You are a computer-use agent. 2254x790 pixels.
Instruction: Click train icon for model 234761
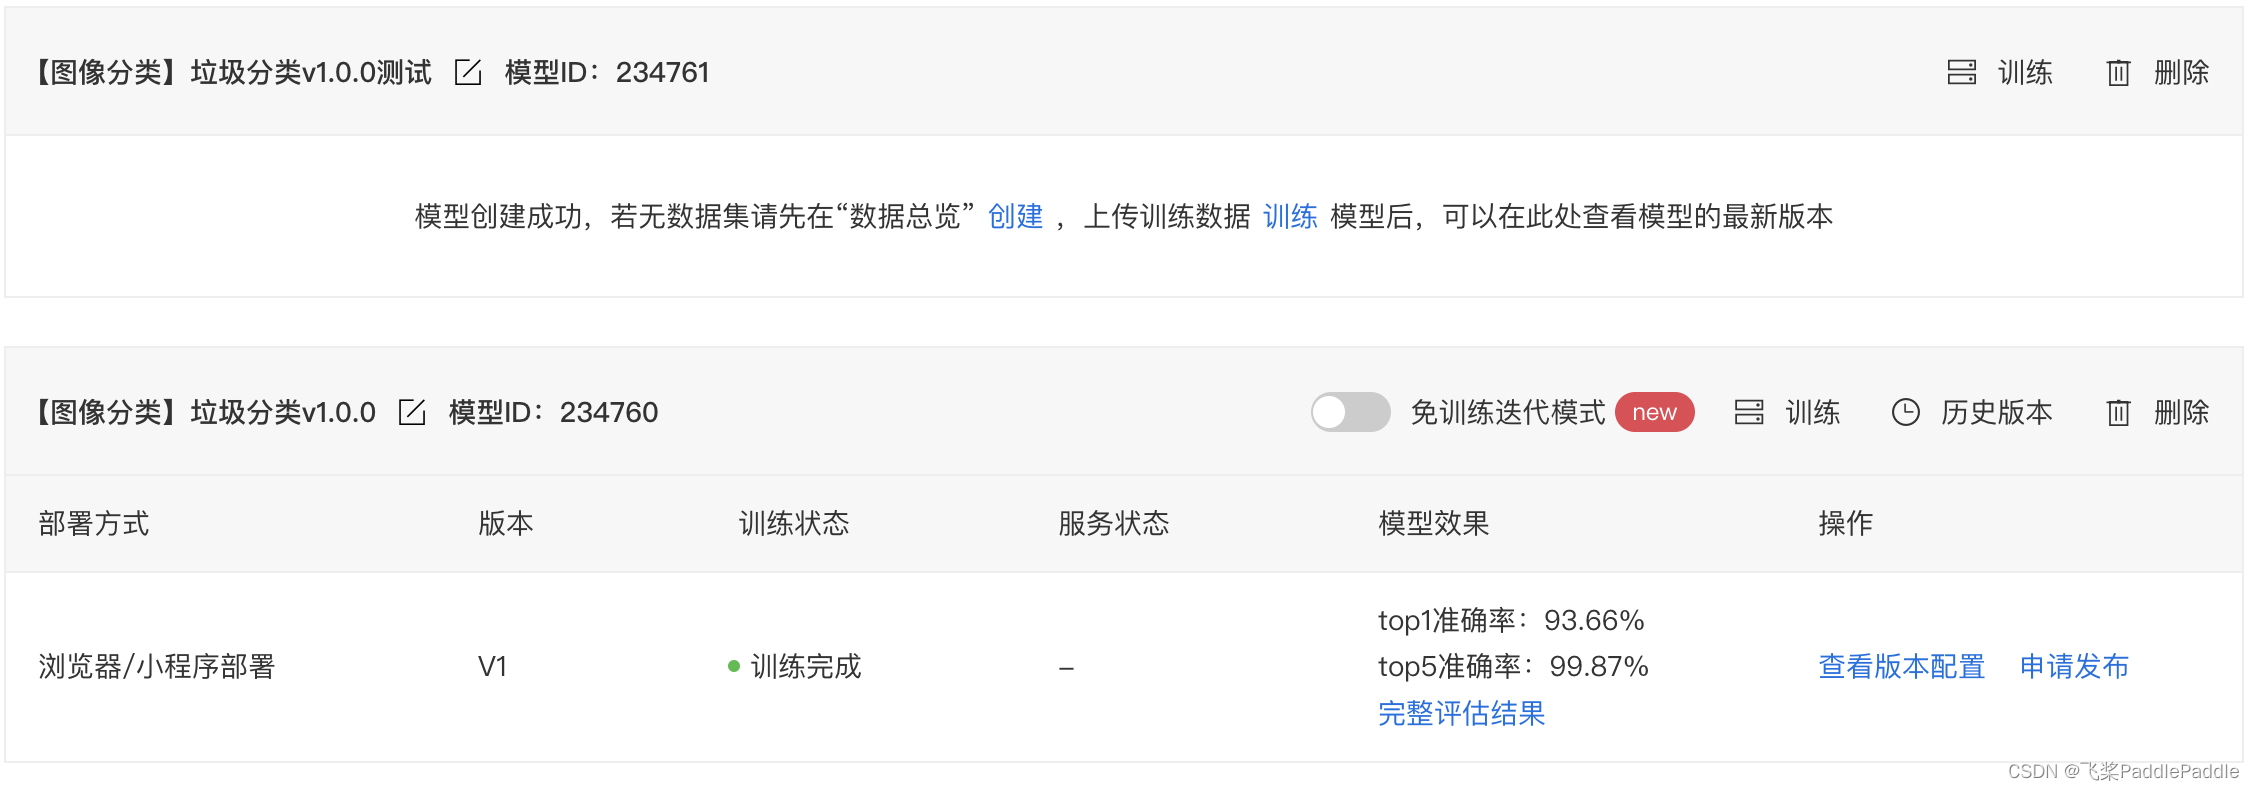point(1961,73)
